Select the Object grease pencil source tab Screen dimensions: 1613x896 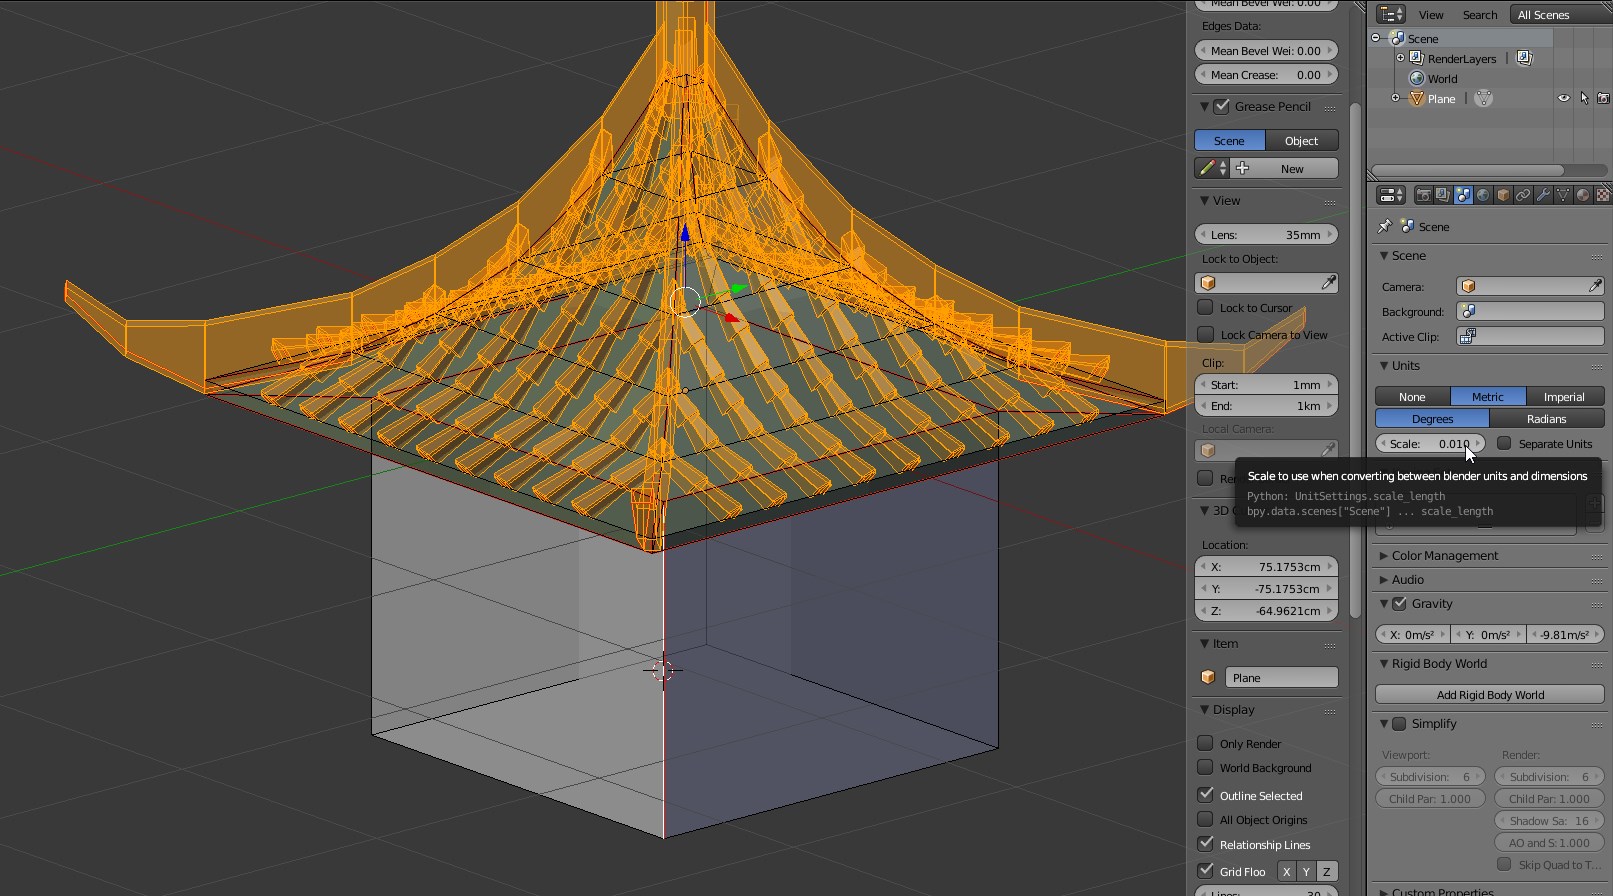pyautogui.click(x=1301, y=141)
